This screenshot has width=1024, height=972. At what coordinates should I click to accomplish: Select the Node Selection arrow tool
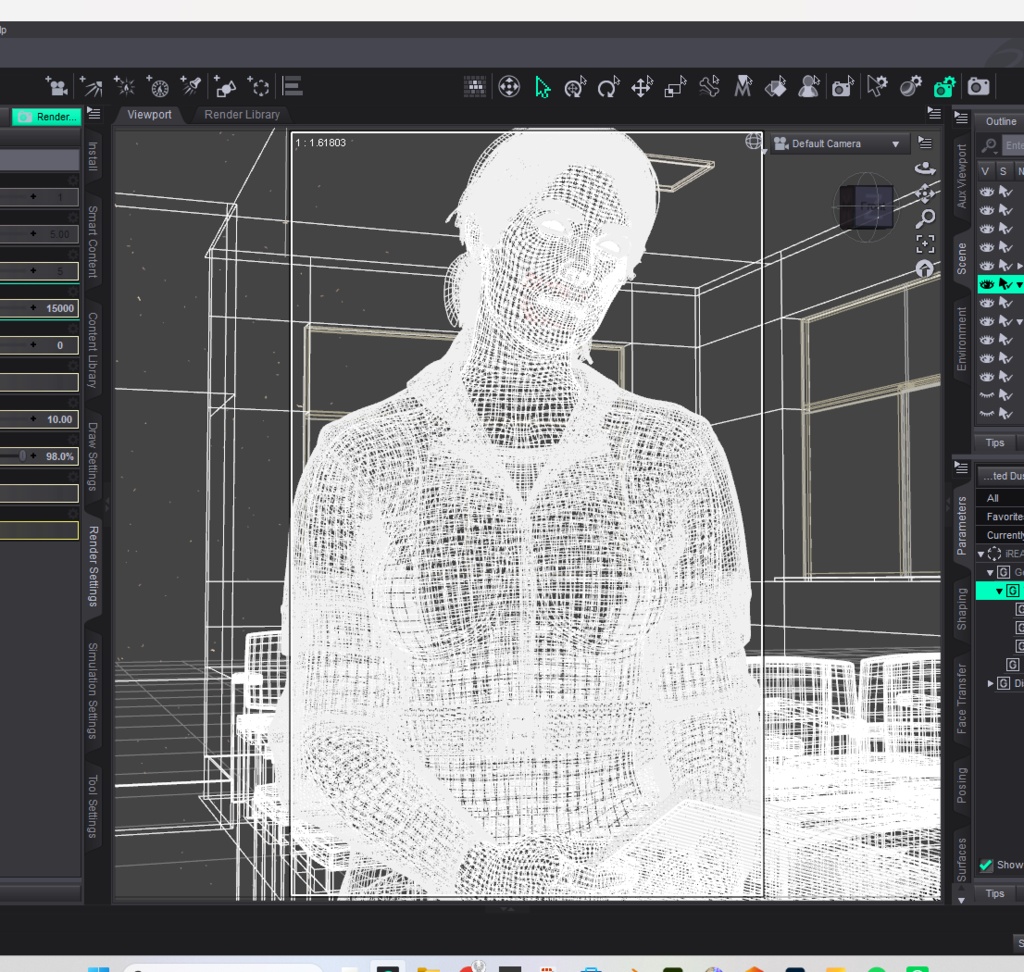[542, 87]
